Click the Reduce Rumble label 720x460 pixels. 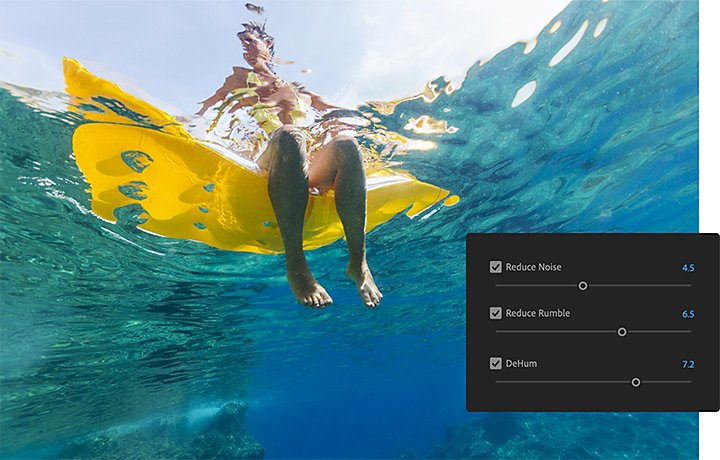(538, 314)
